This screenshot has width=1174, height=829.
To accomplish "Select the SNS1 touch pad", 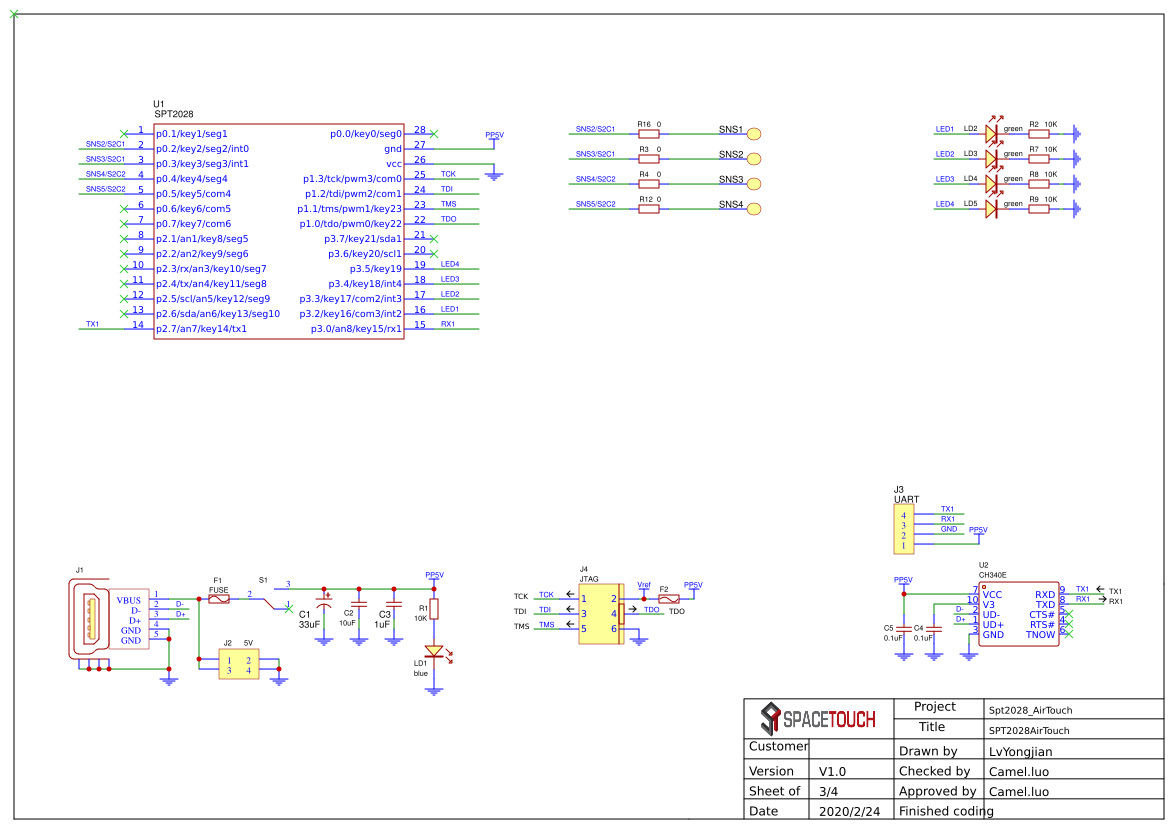I will click(754, 134).
